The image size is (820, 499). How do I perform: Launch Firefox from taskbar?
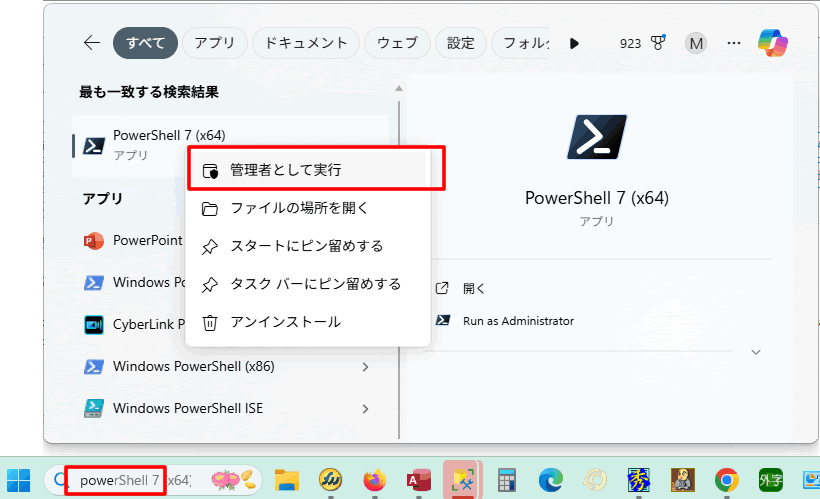pos(374,480)
